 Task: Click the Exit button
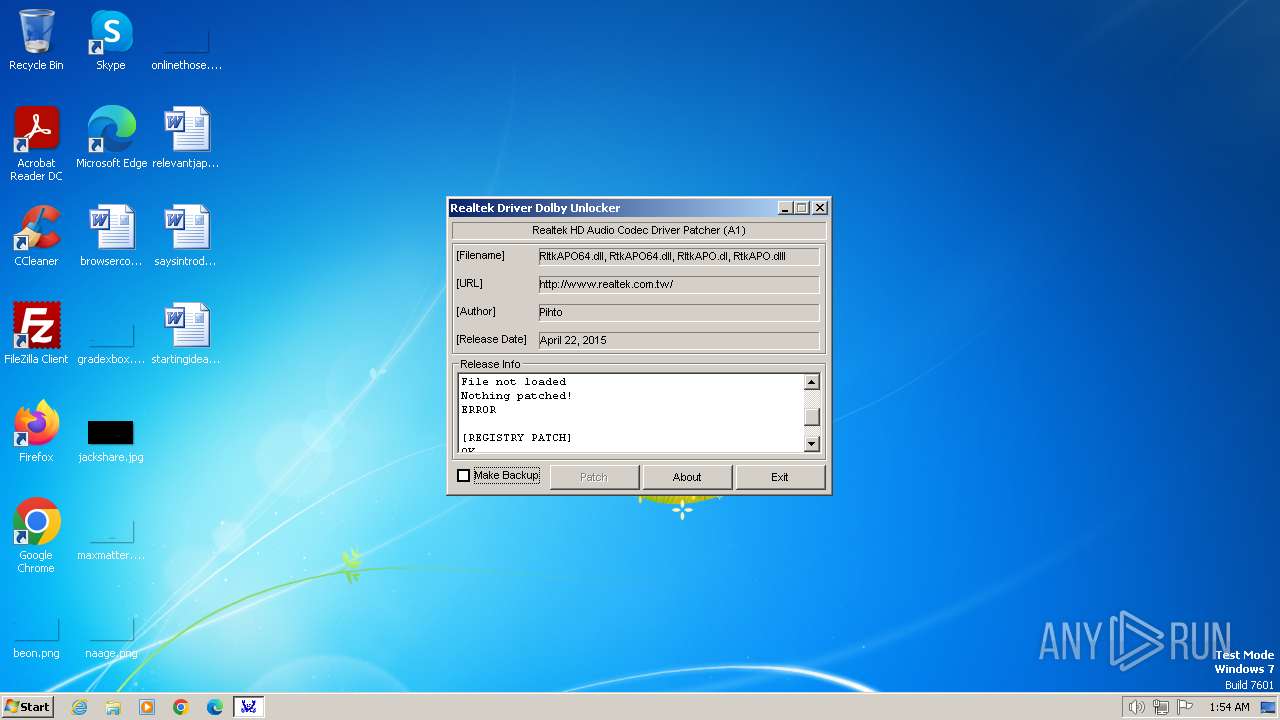pyautogui.click(x=780, y=477)
